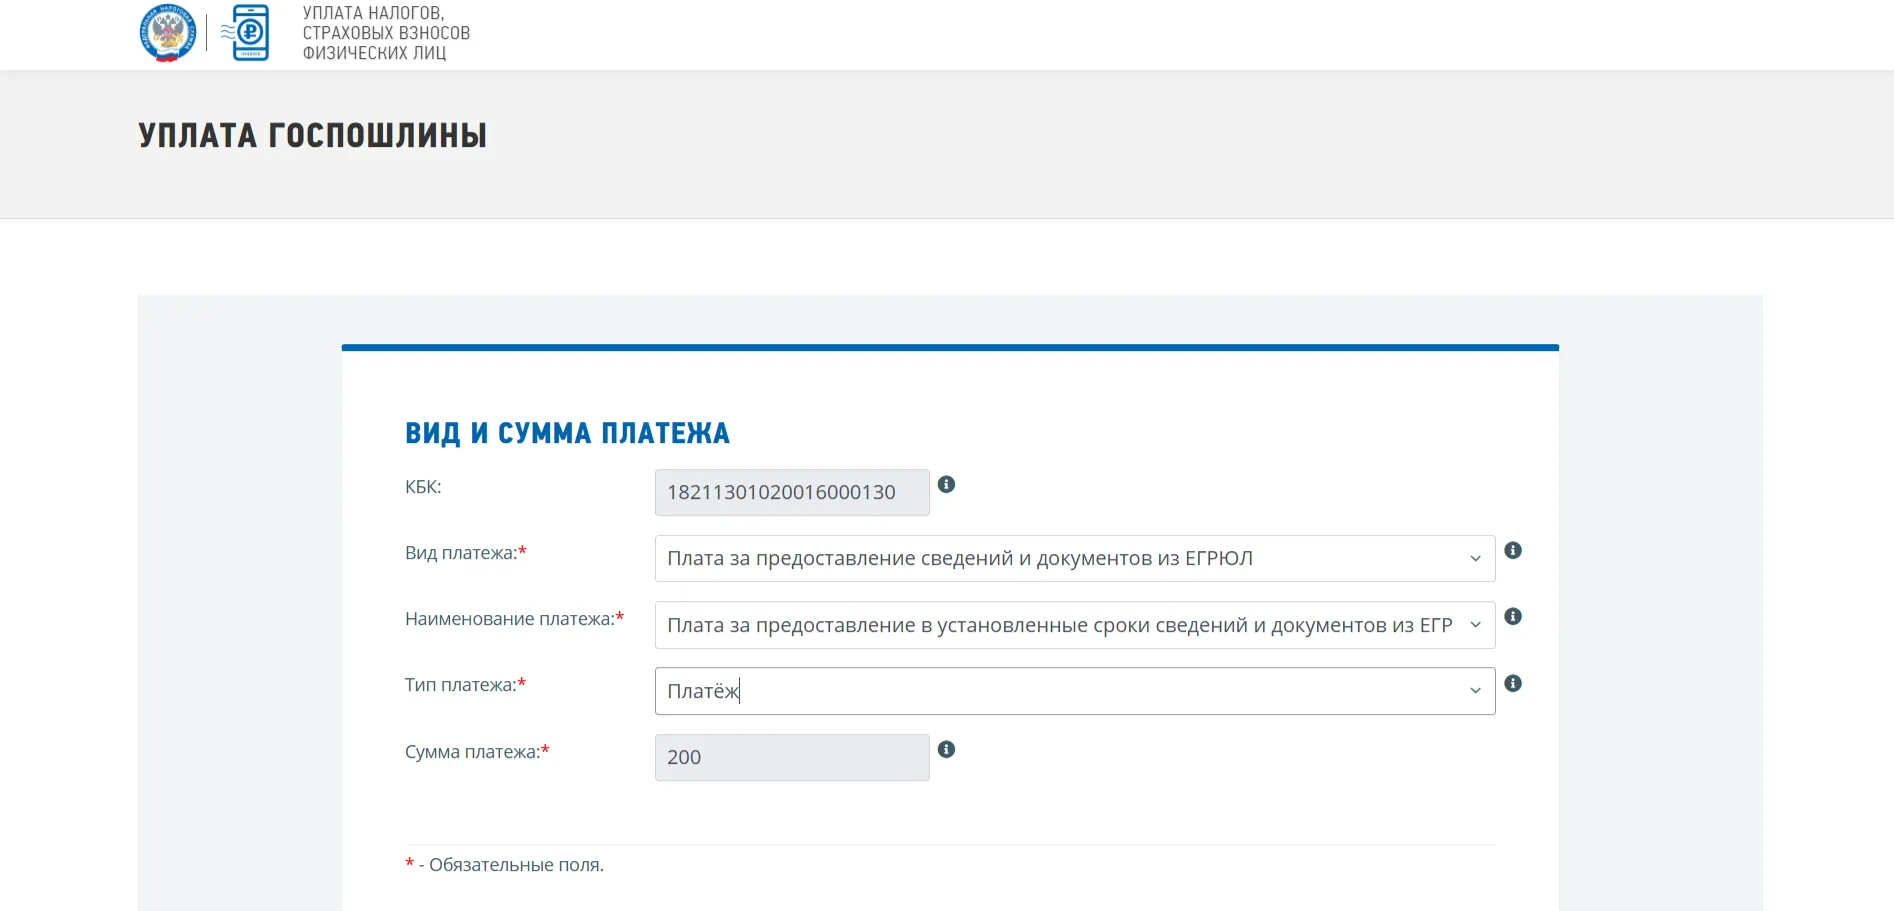Click the УПЛАТА ГОСПОШЛИНЫ page heading

coord(311,133)
